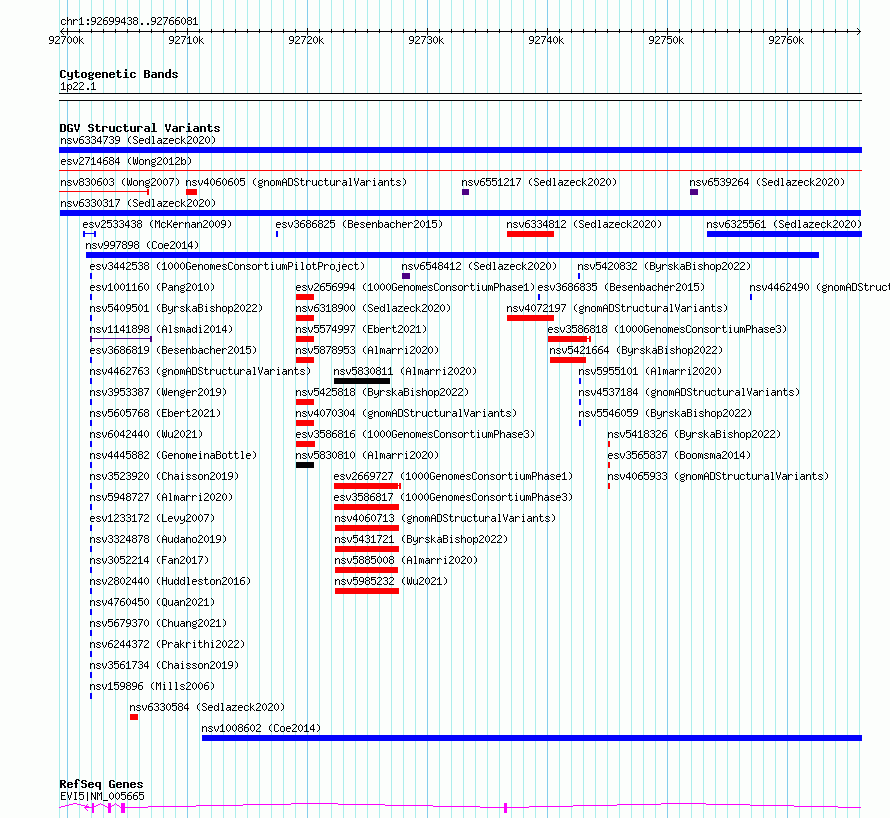Click nsv6042440 (Wu2021) label
This screenshot has height=818, width=890.
[x=146, y=434]
